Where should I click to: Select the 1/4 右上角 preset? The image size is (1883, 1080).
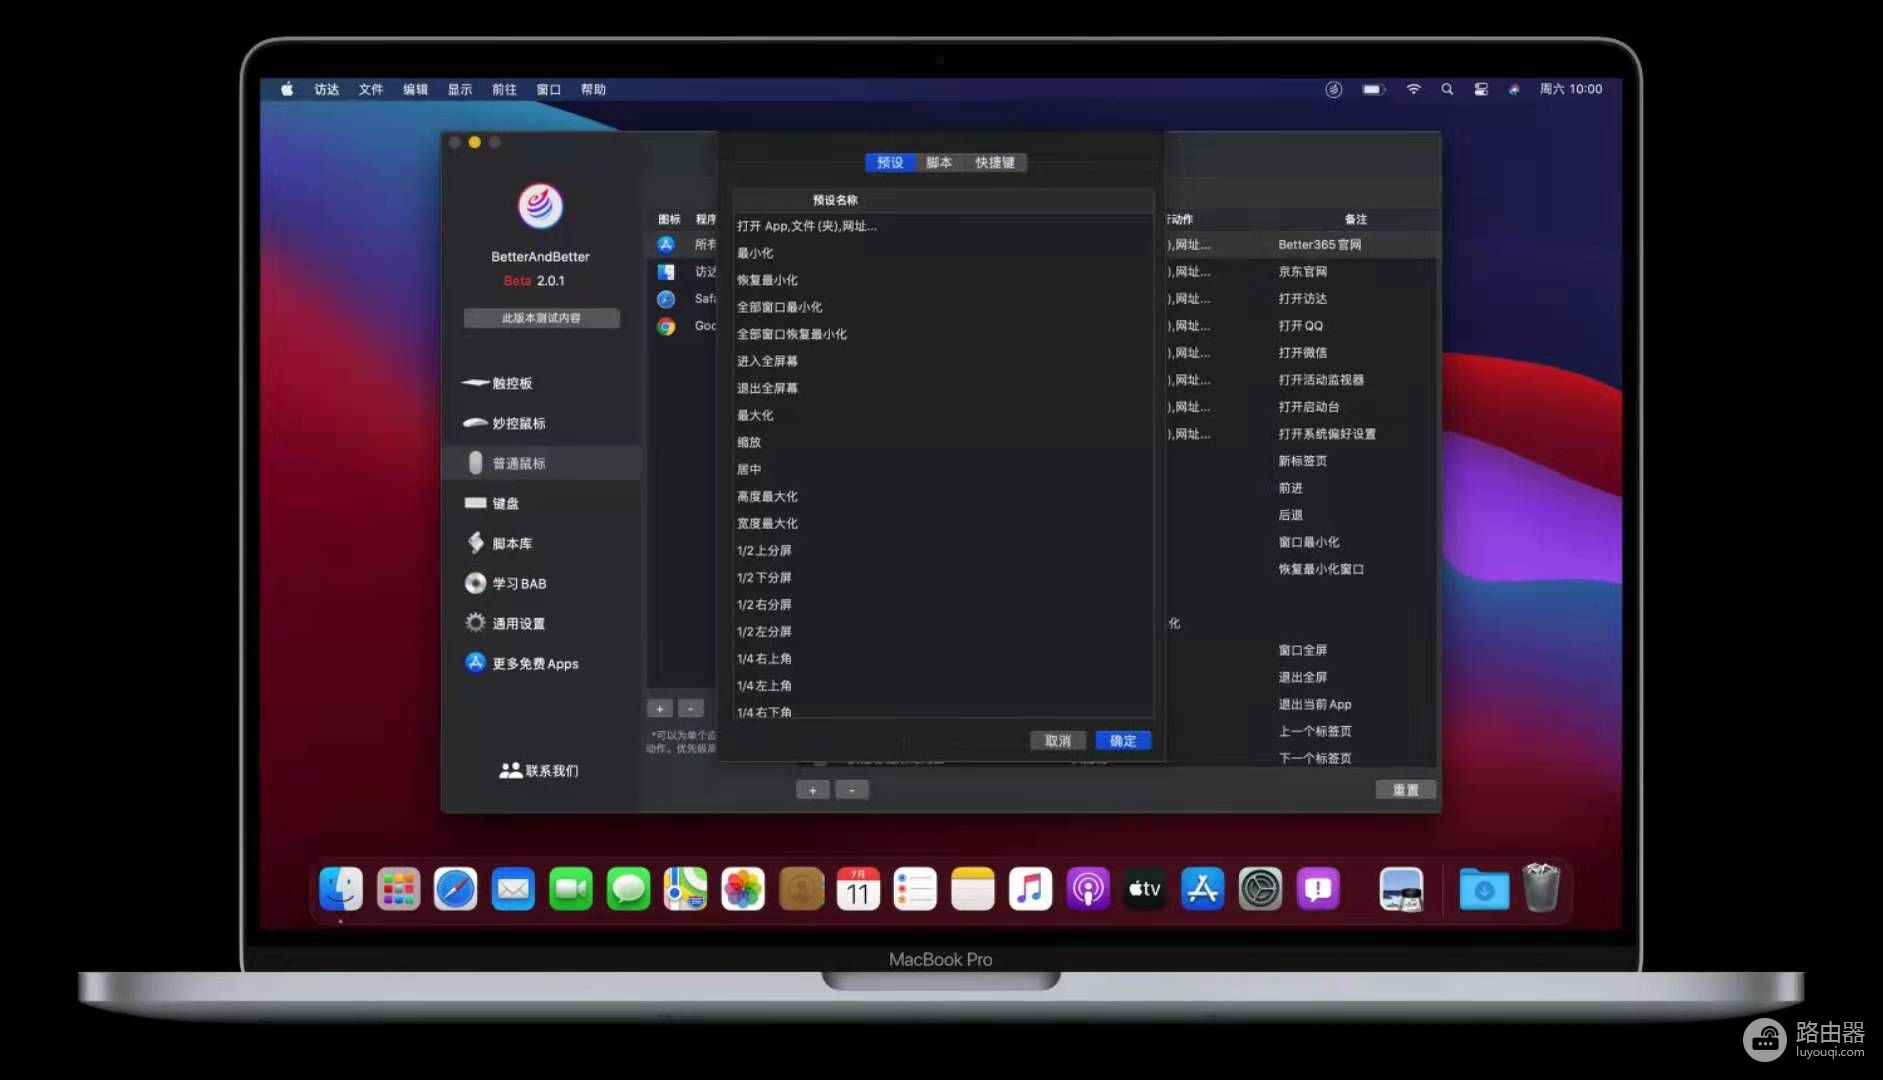click(943, 658)
